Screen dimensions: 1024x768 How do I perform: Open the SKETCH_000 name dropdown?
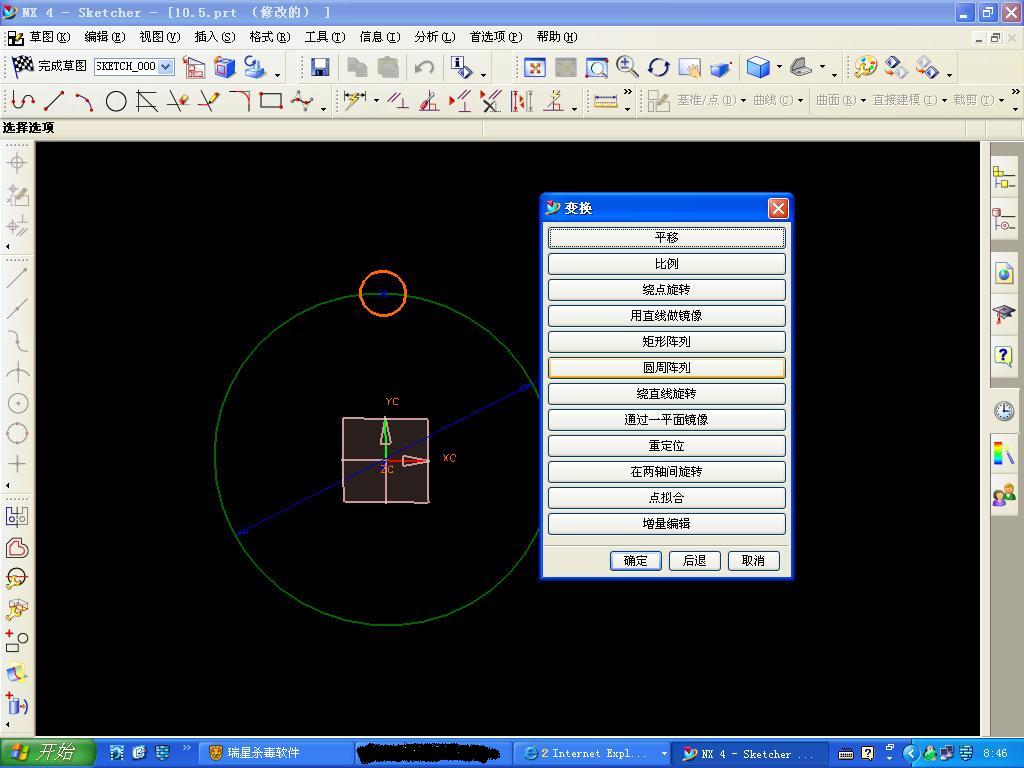coord(165,67)
